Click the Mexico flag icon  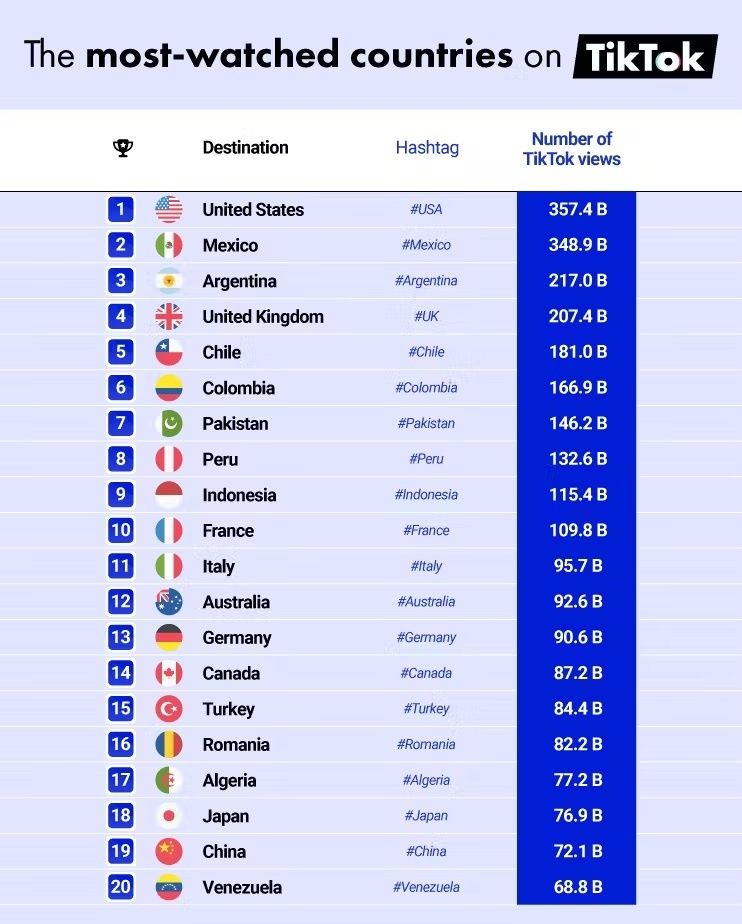(169, 245)
